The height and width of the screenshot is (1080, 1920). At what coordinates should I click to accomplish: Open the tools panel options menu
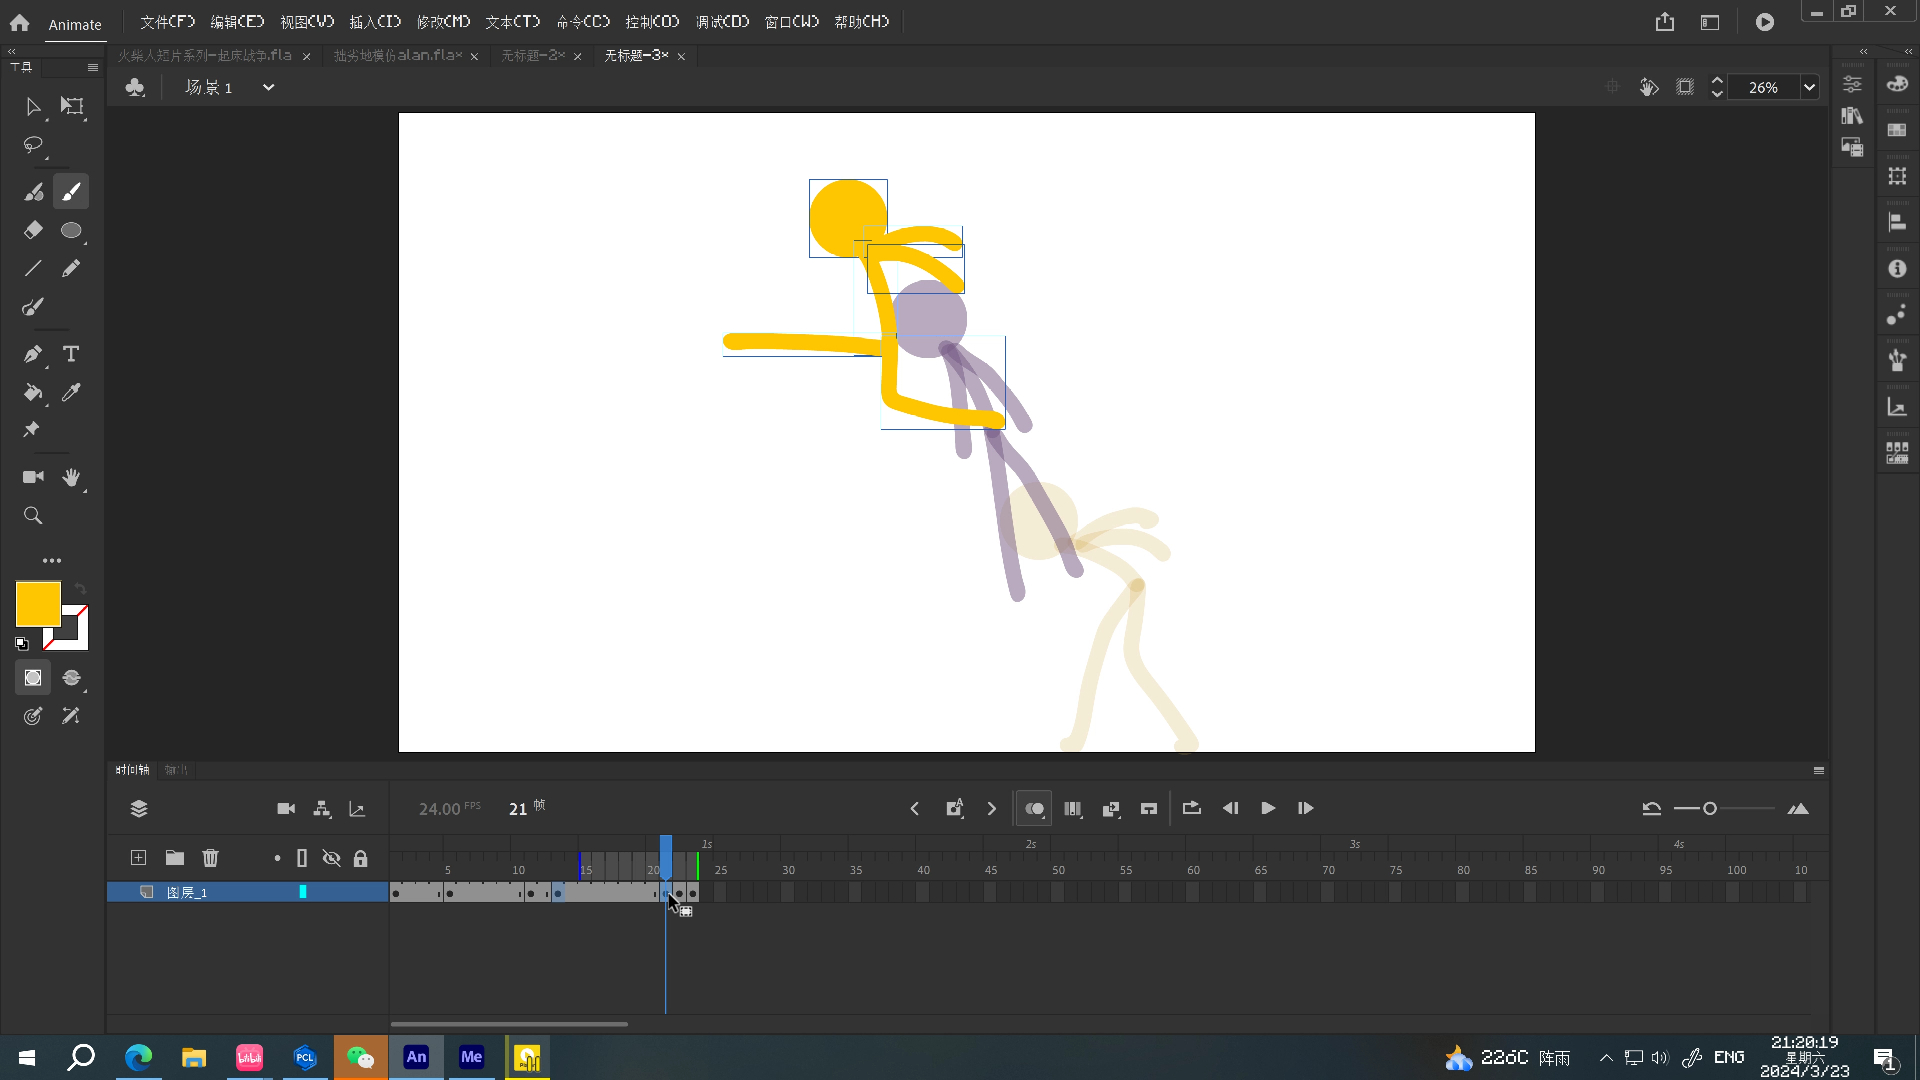[93, 68]
